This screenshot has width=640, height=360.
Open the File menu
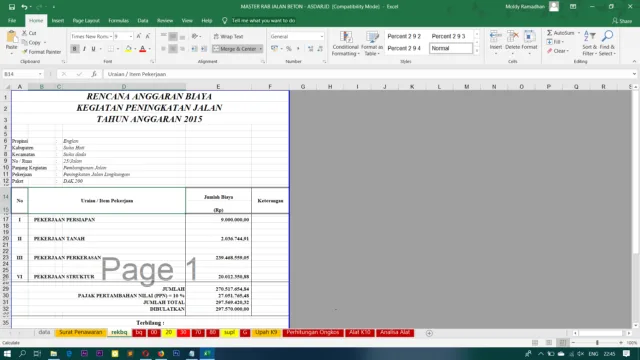click(12, 20)
